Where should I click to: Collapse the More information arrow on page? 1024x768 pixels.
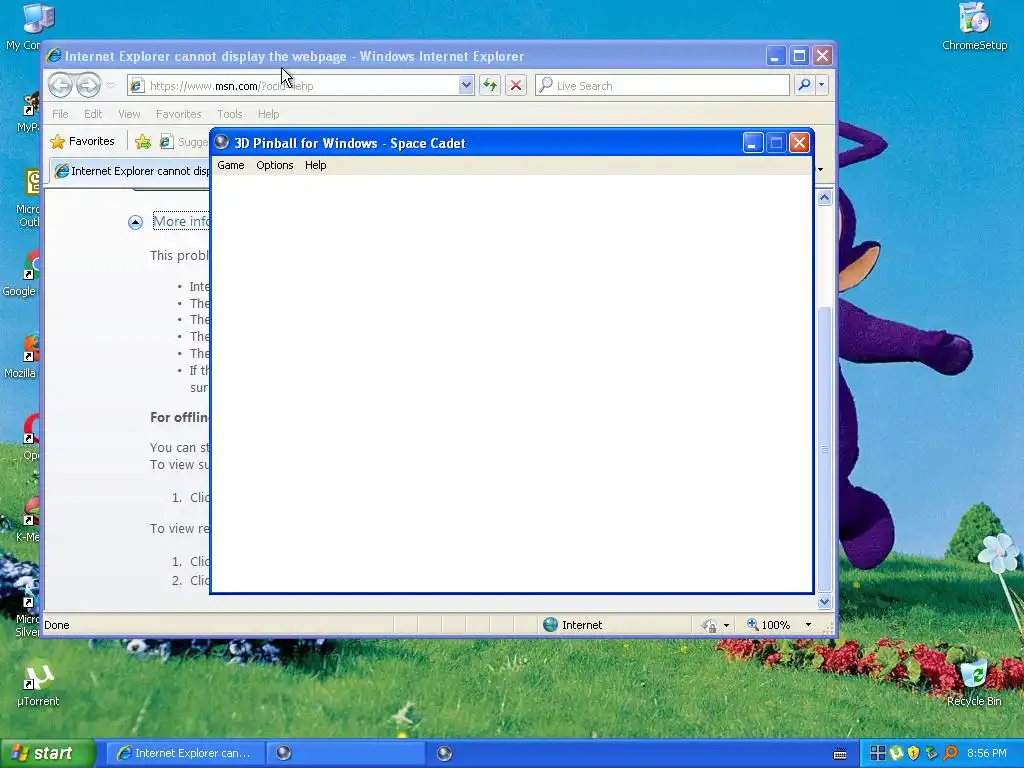135,223
